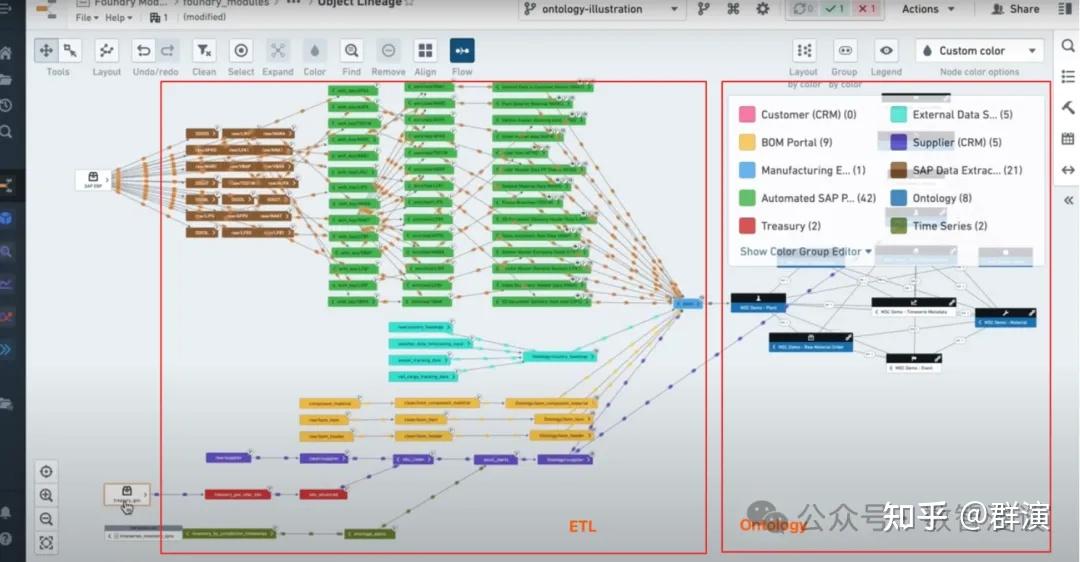1080x562 pixels.
Task: Click Group by color icon
Action: [845, 50]
